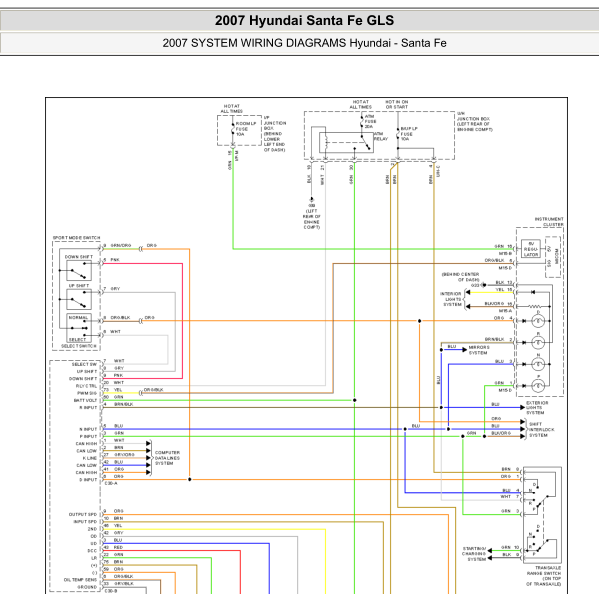Click the "C30-B" connector label
Image resolution: width=599 pixels, height=594 pixels.
pyautogui.click(x=111, y=591)
